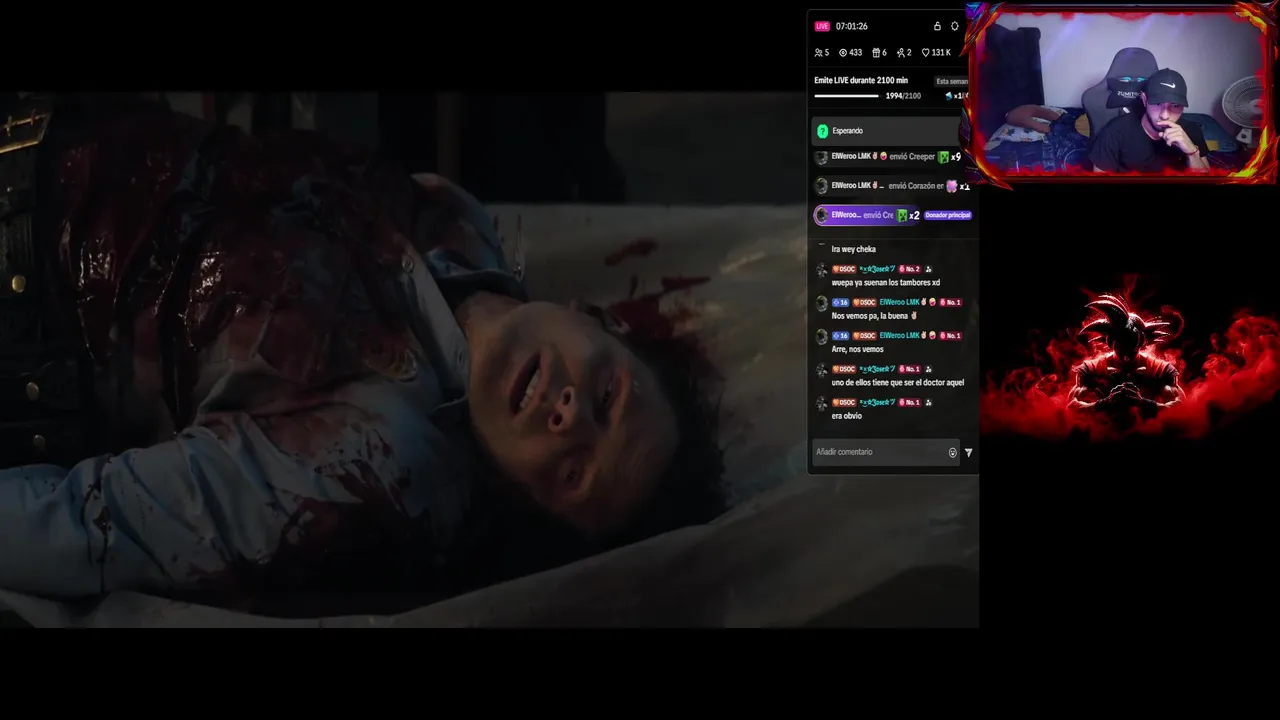
Task: Click the 'Donador principal' badge
Action: pyautogui.click(x=948, y=215)
